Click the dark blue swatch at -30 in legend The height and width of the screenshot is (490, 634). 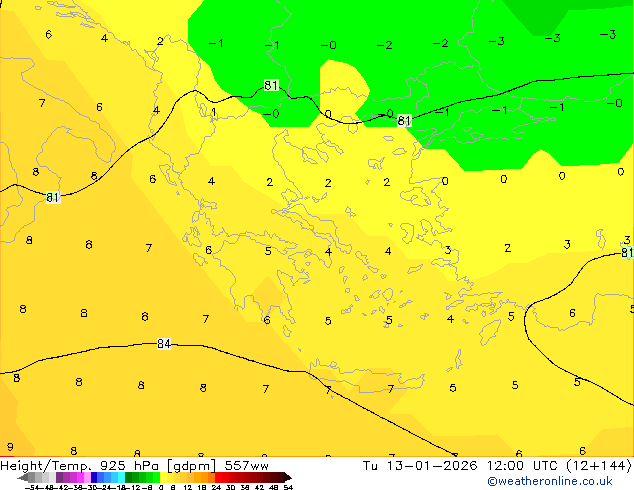(94, 477)
